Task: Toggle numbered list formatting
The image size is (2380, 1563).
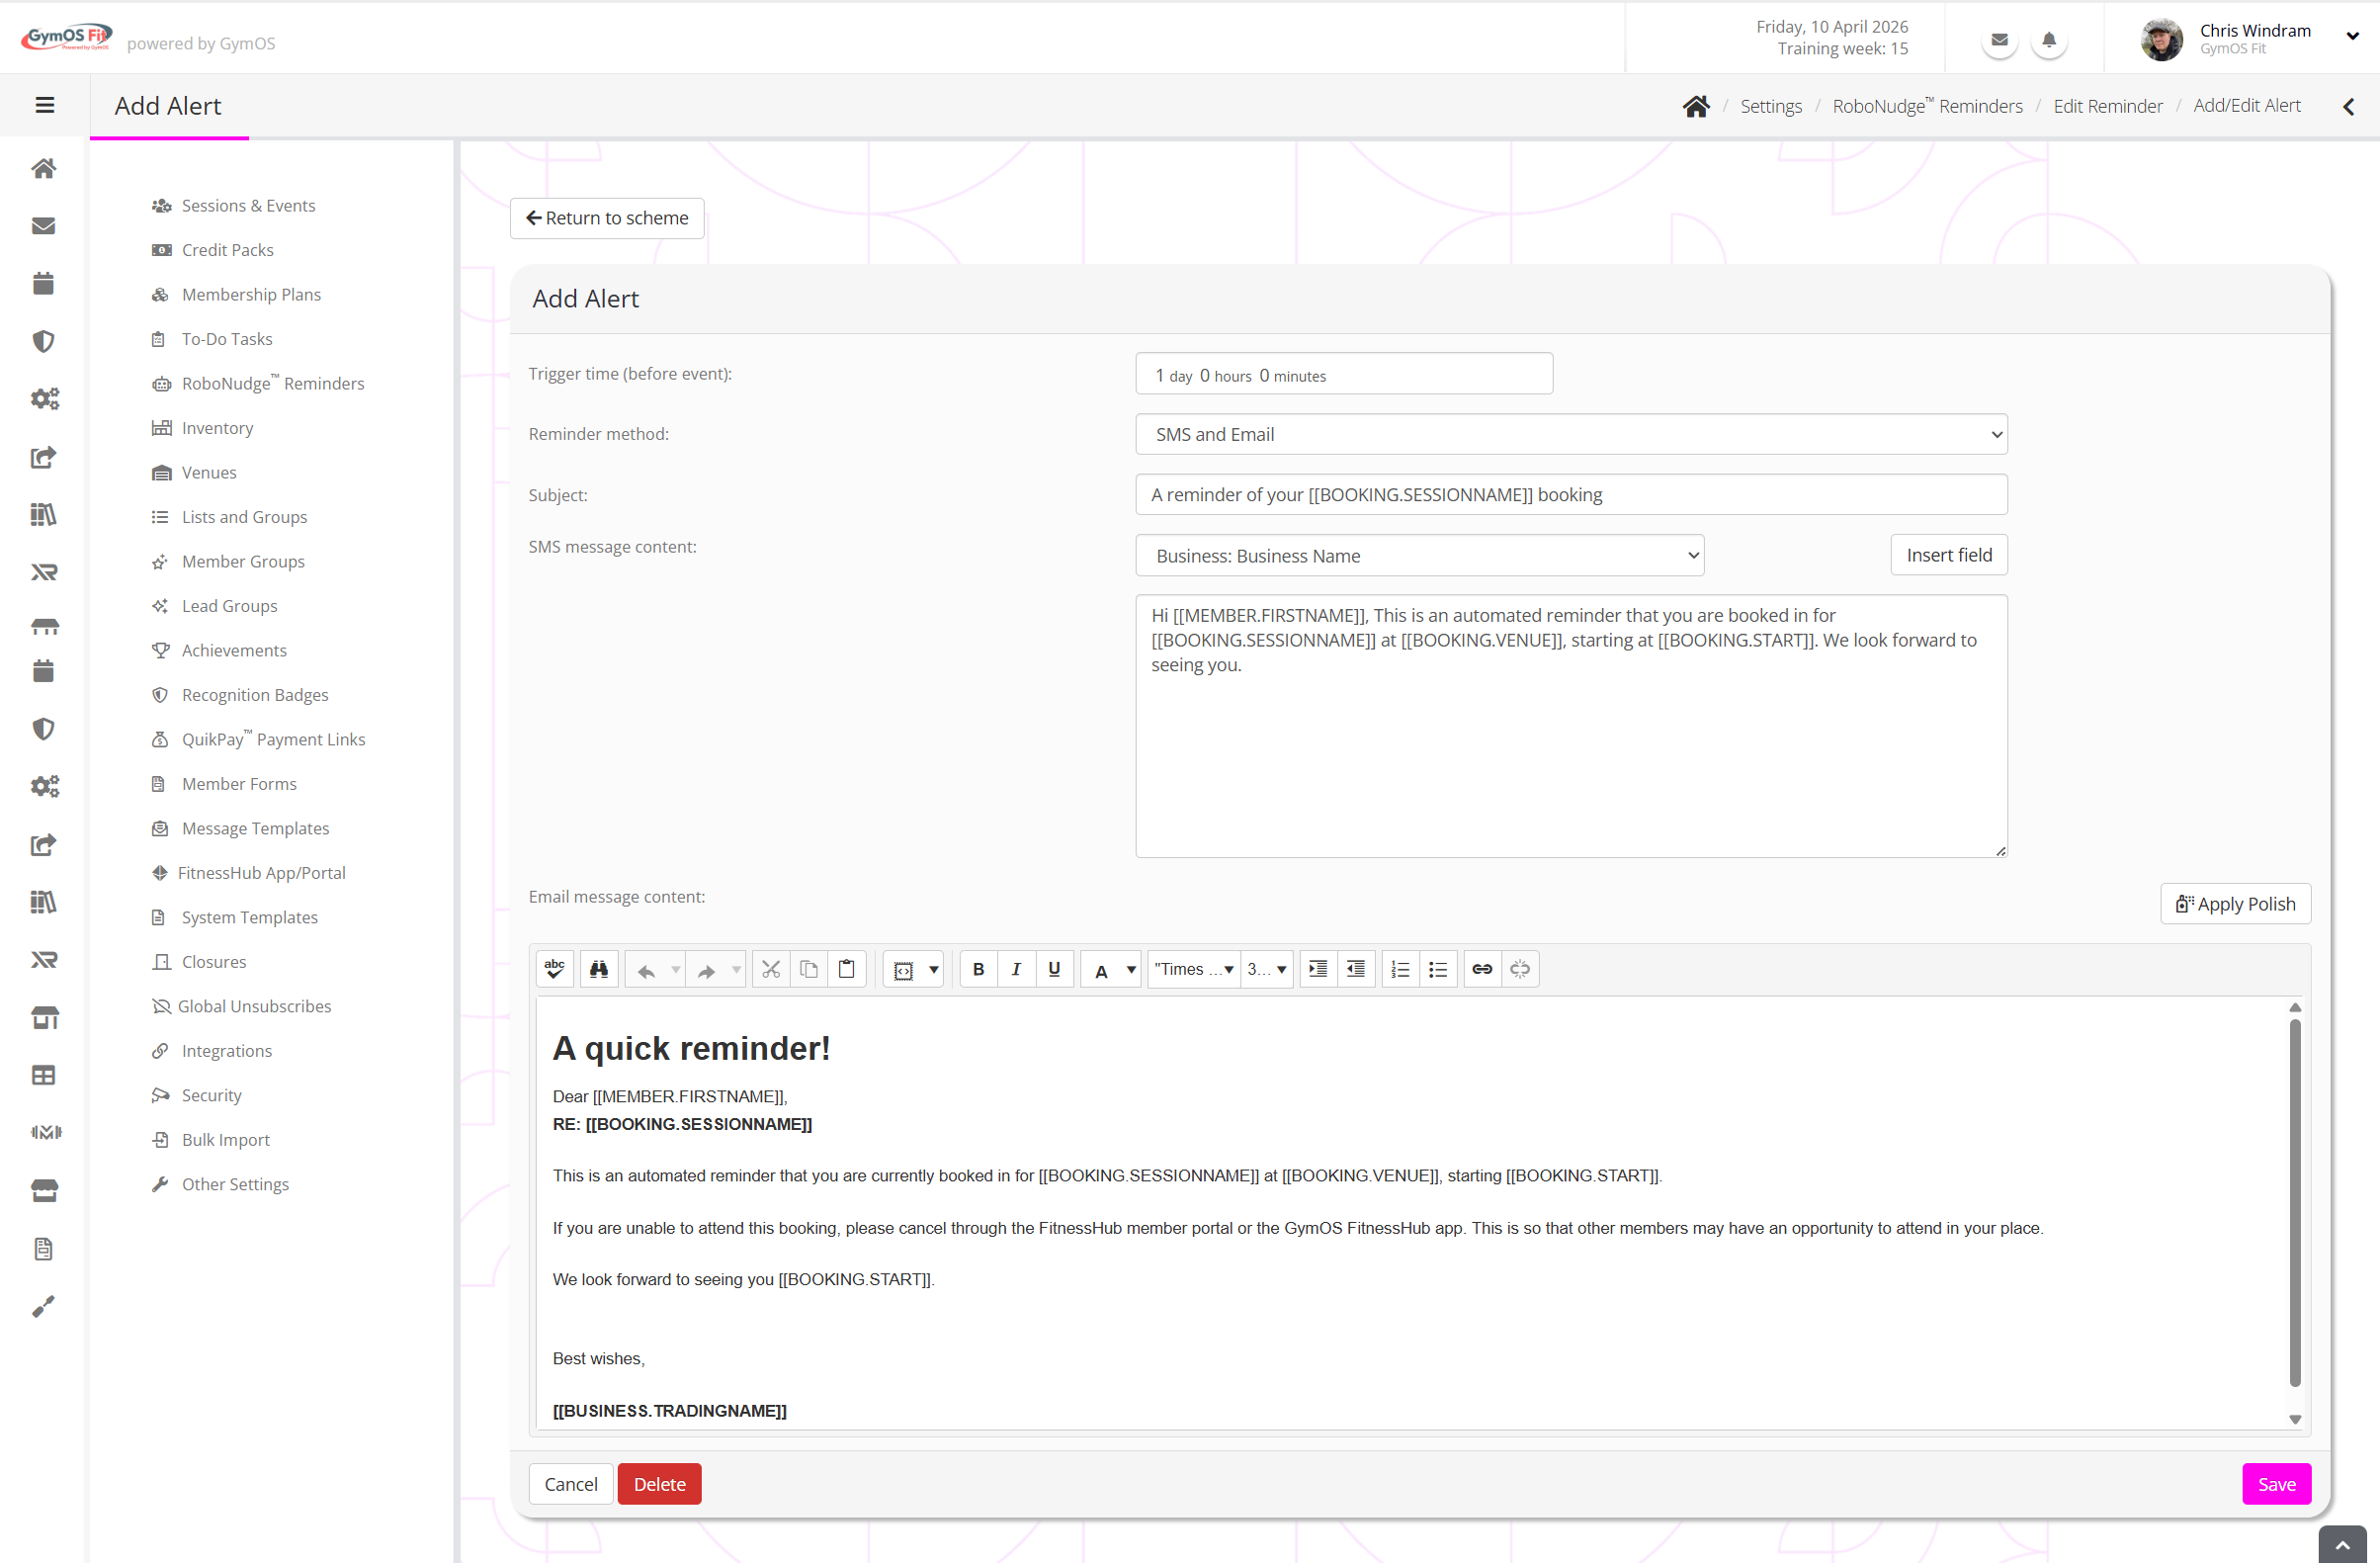Action: [x=1400, y=969]
